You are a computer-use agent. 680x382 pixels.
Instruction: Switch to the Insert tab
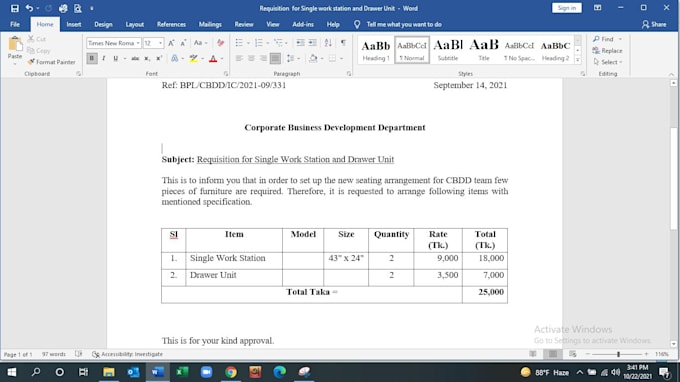[x=74, y=24]
